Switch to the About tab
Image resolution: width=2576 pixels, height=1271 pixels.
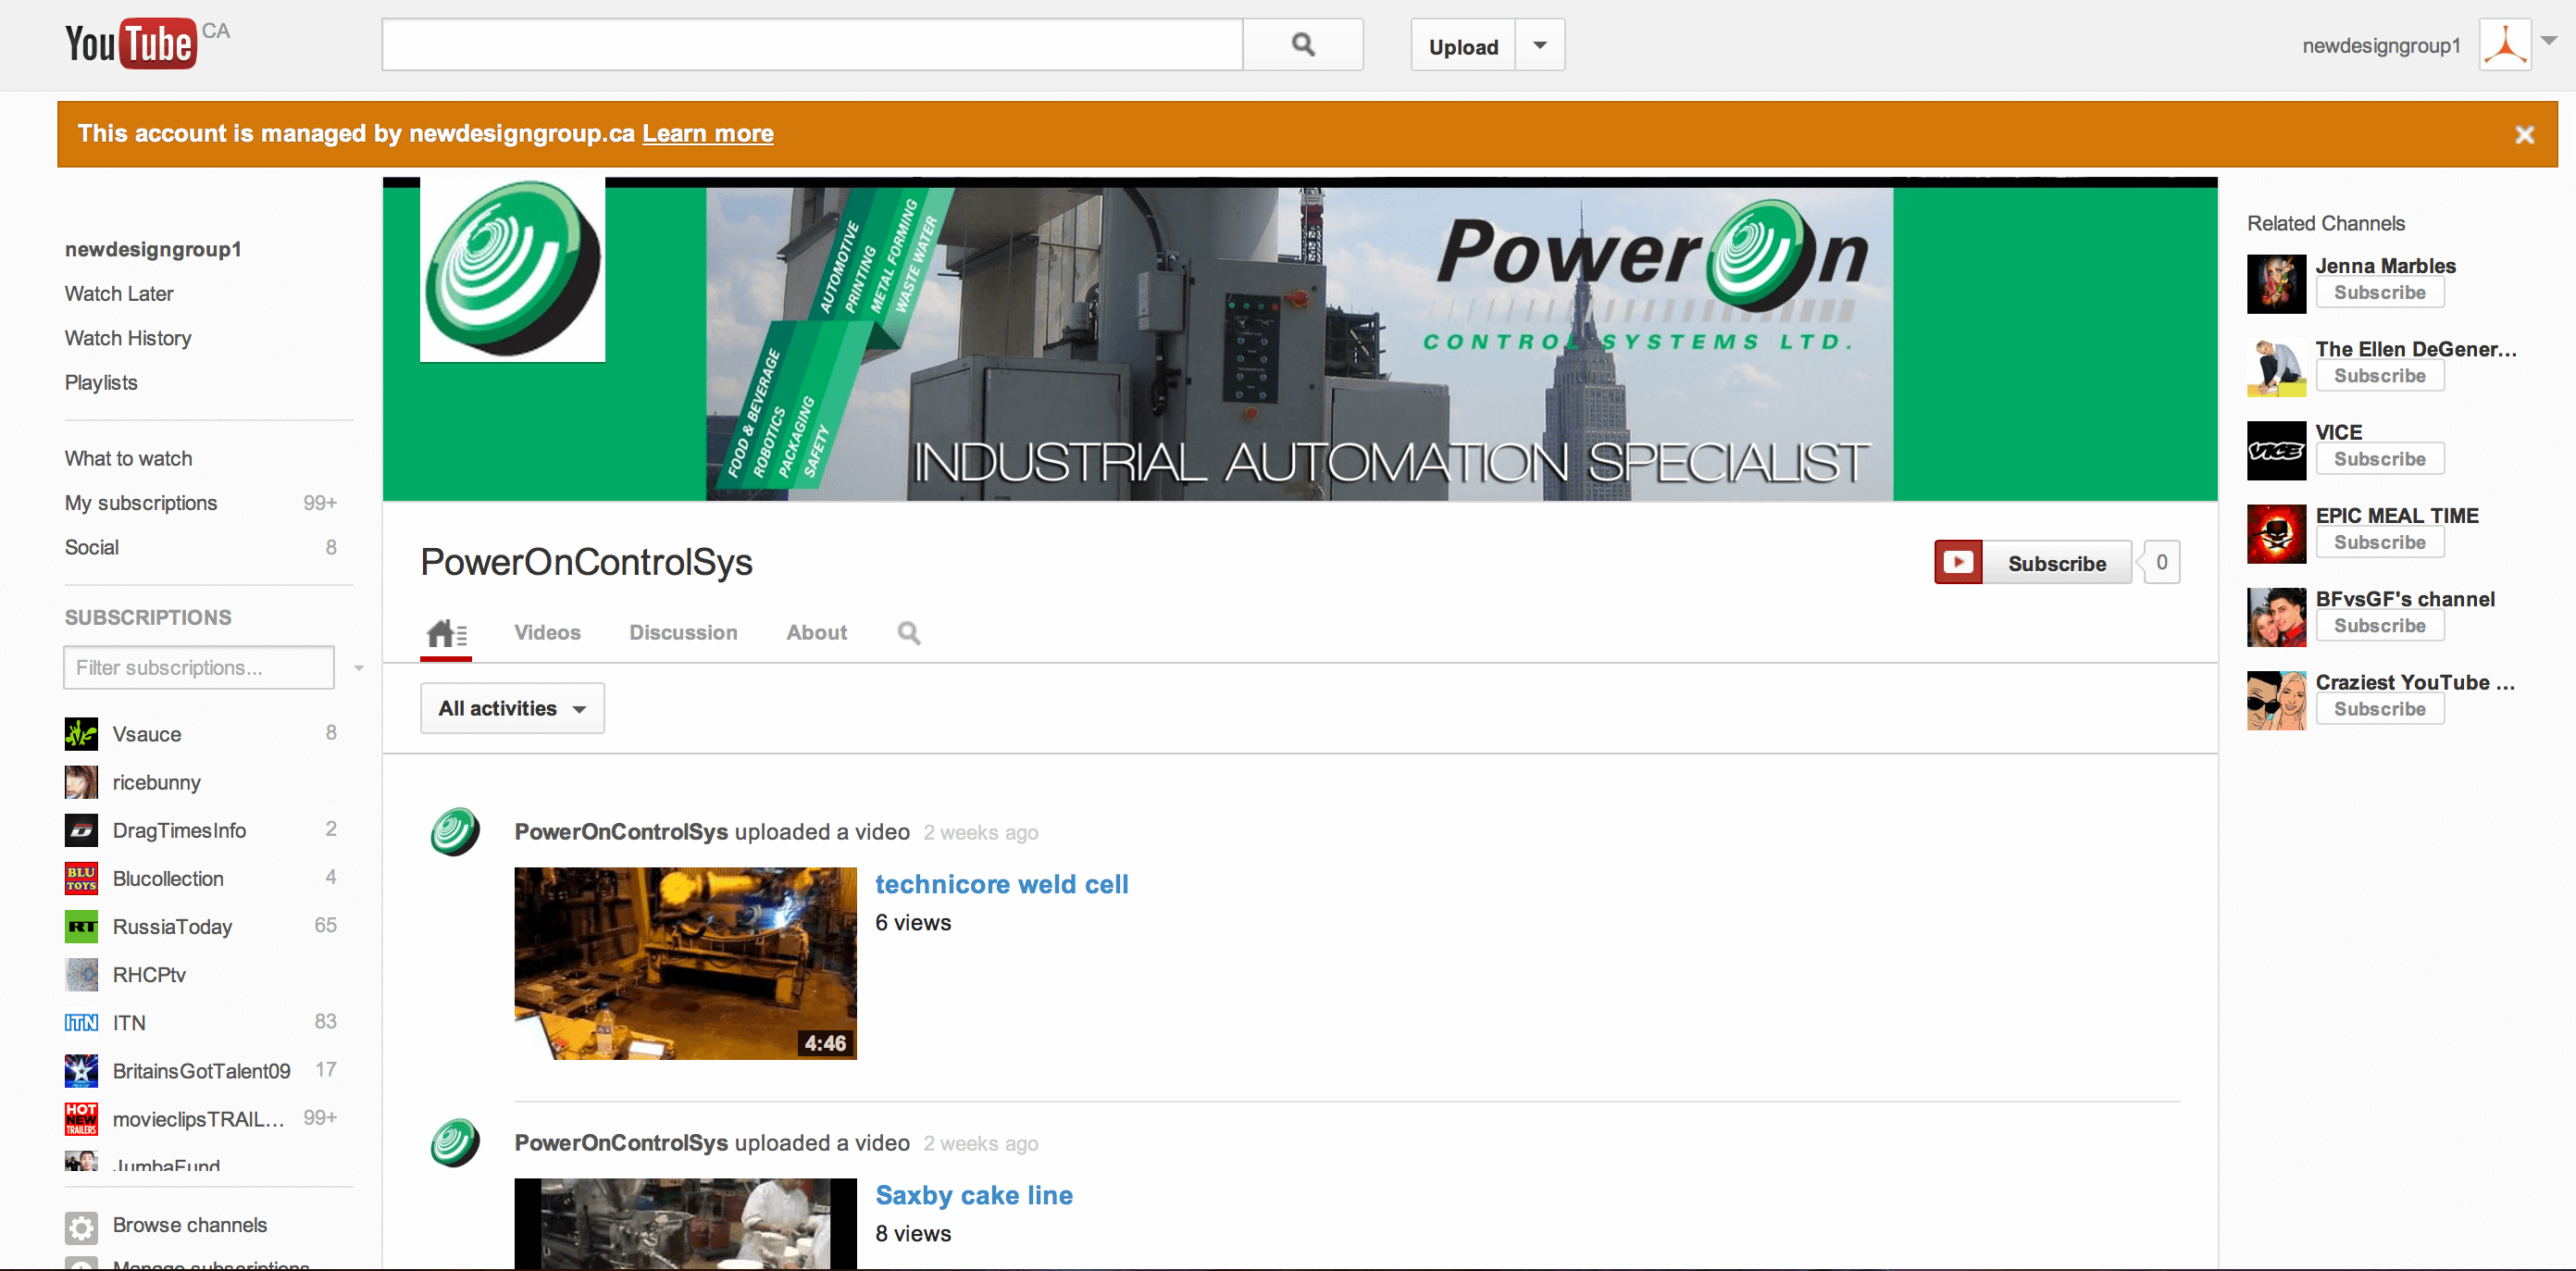[x=816, y=633]
